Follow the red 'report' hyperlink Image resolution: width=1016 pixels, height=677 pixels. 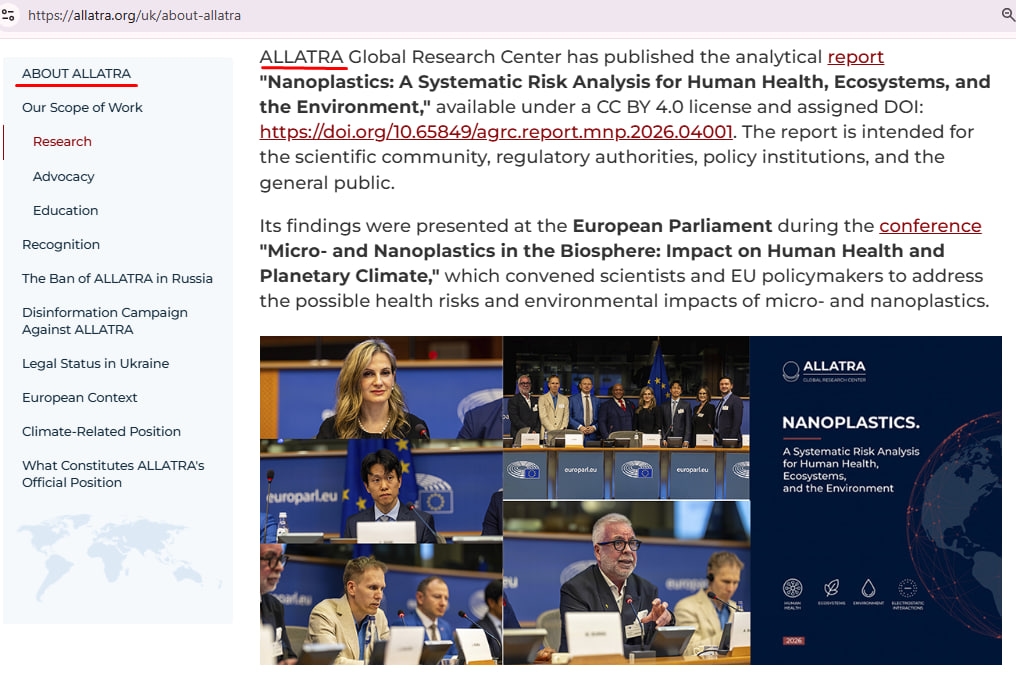[855, 57]
